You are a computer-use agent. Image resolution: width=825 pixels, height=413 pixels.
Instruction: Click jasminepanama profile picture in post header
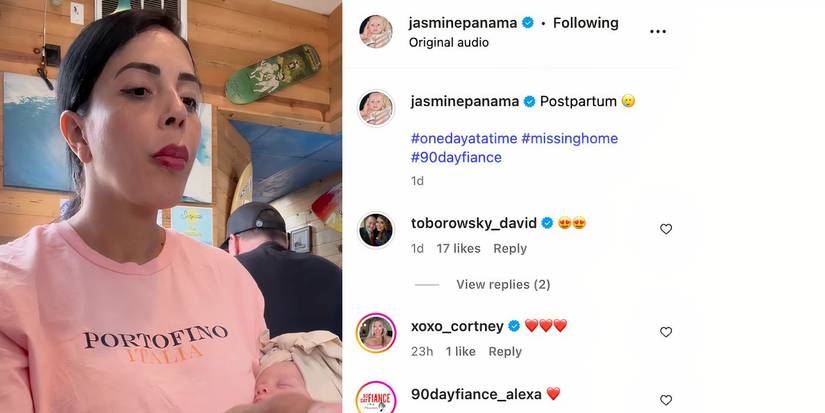376,32
